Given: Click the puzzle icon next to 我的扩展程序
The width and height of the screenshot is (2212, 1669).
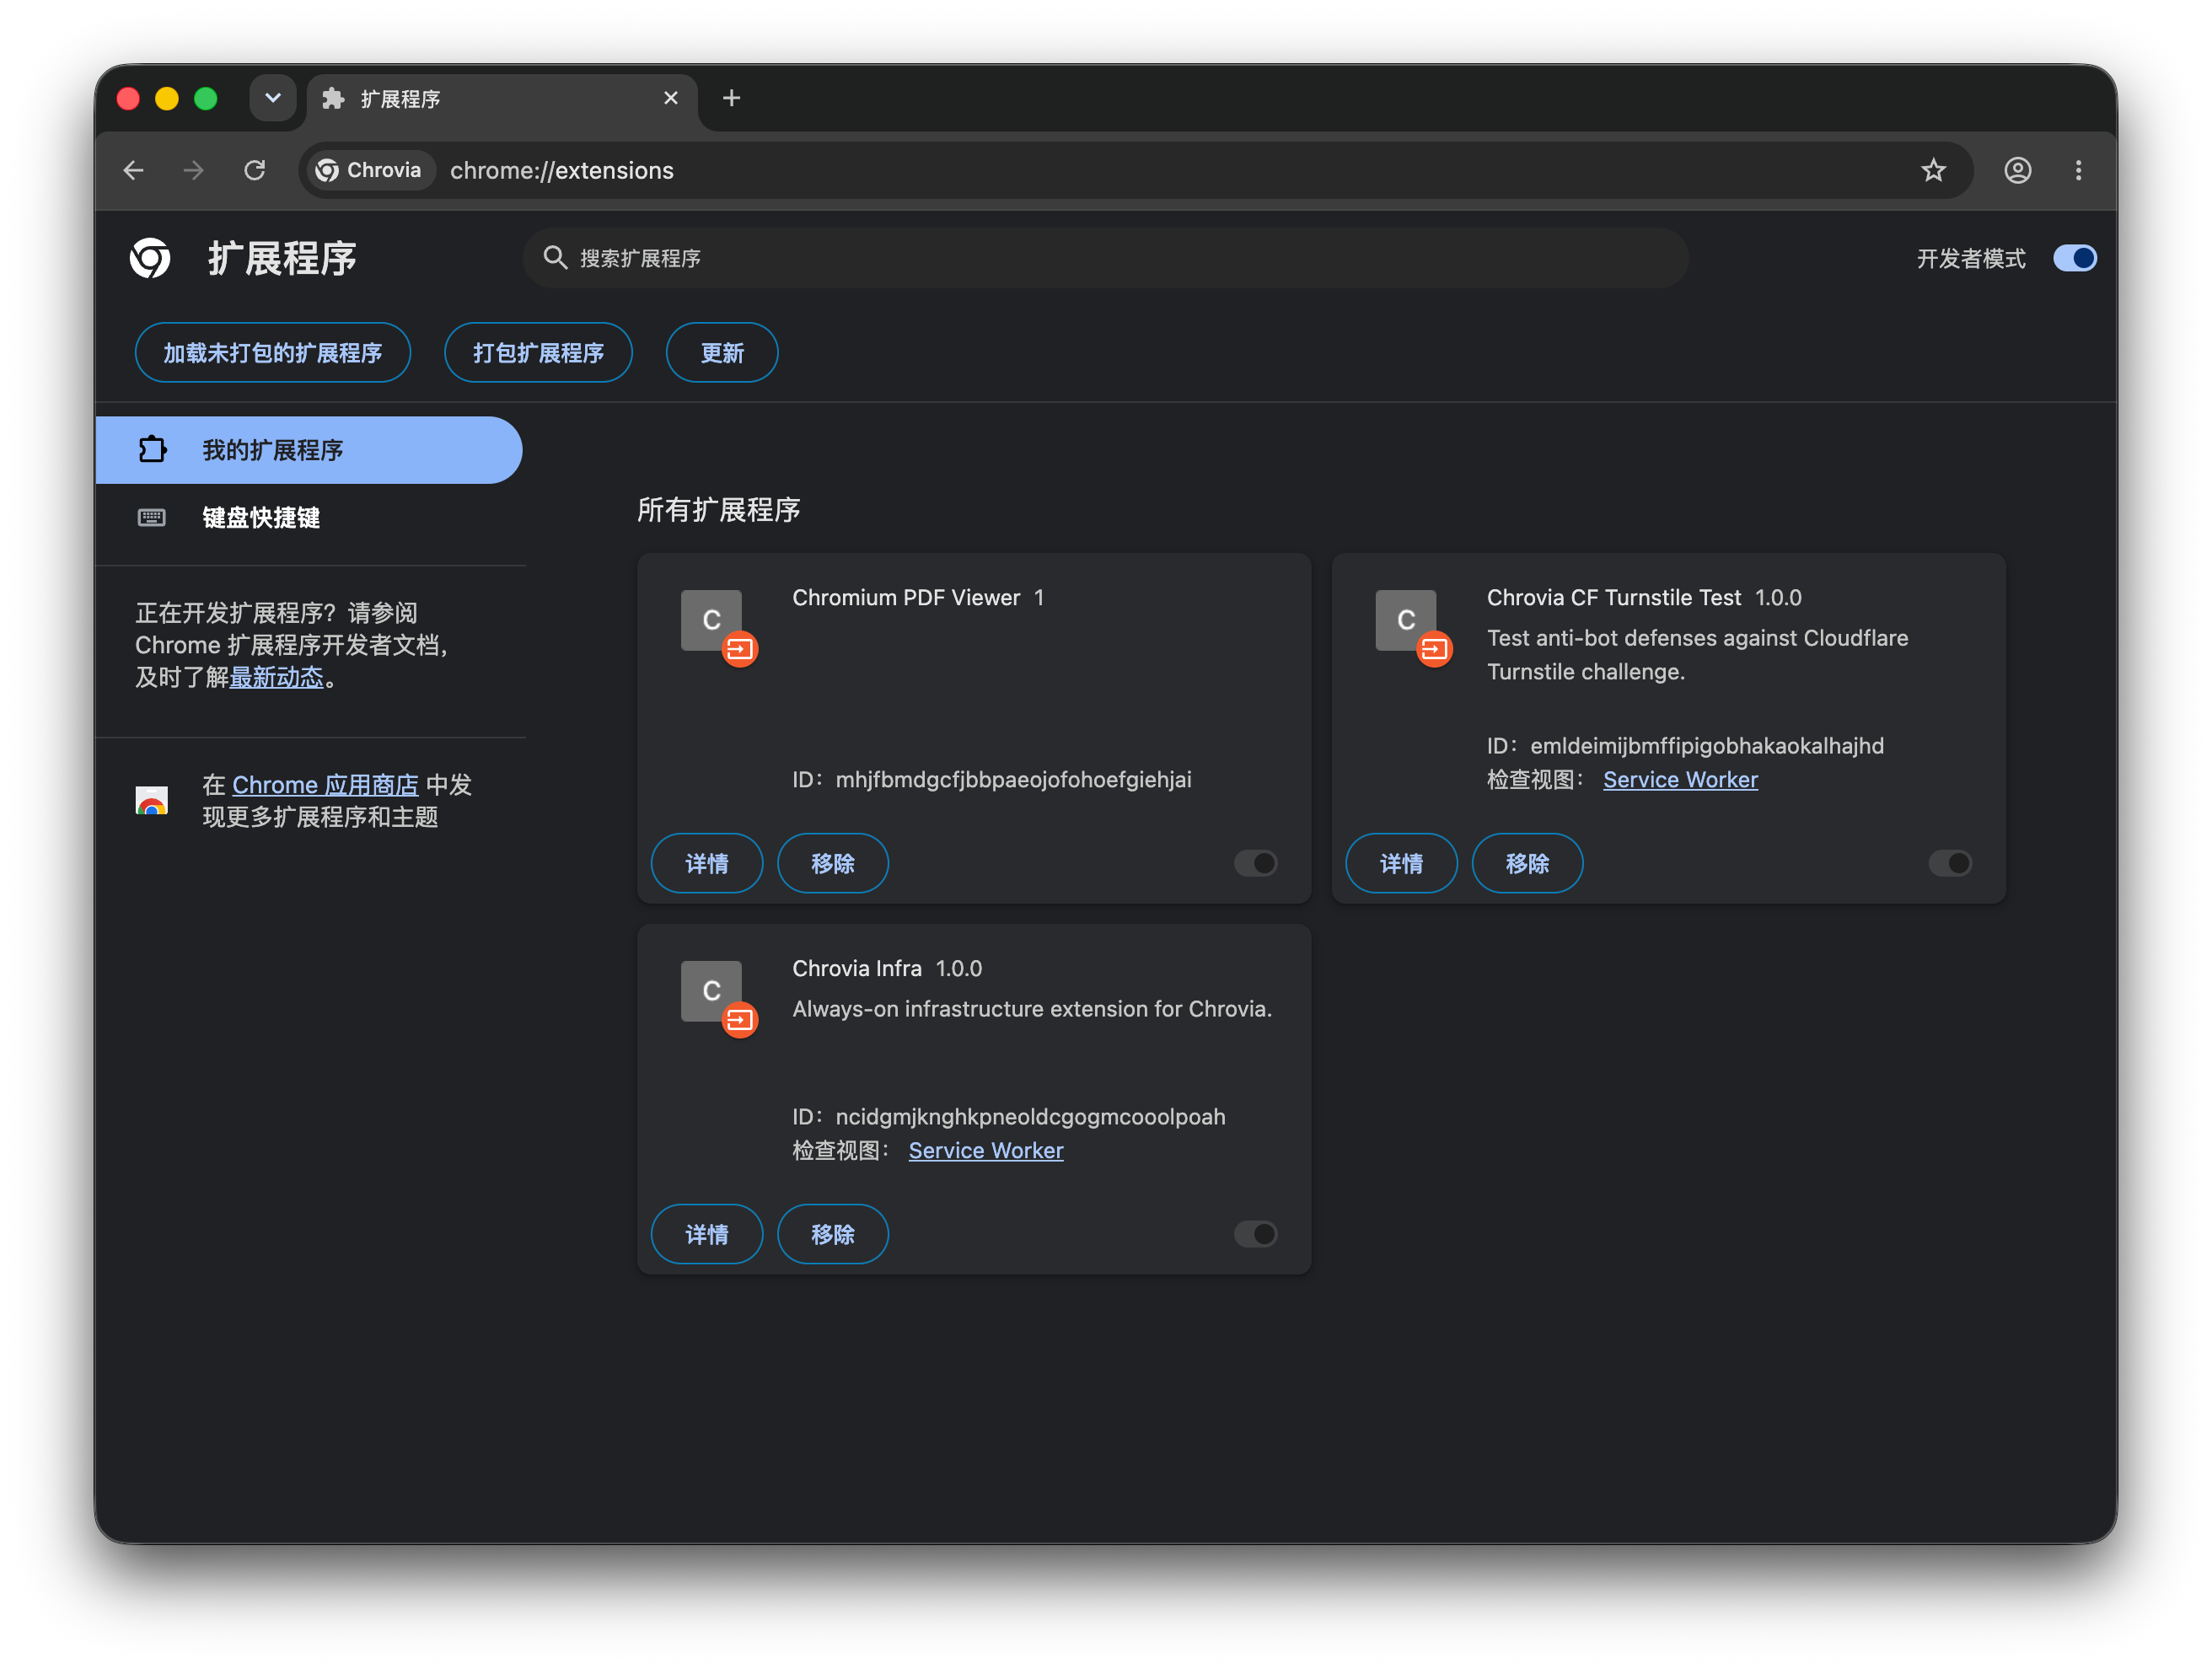Looking at the screenshot, I should (x=152, y=450).
